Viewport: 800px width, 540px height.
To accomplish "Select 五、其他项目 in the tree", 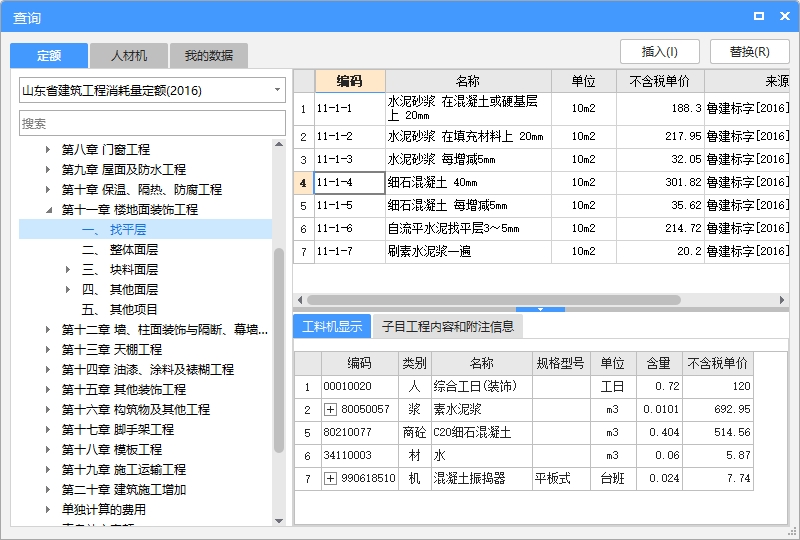I will [120, 309].
